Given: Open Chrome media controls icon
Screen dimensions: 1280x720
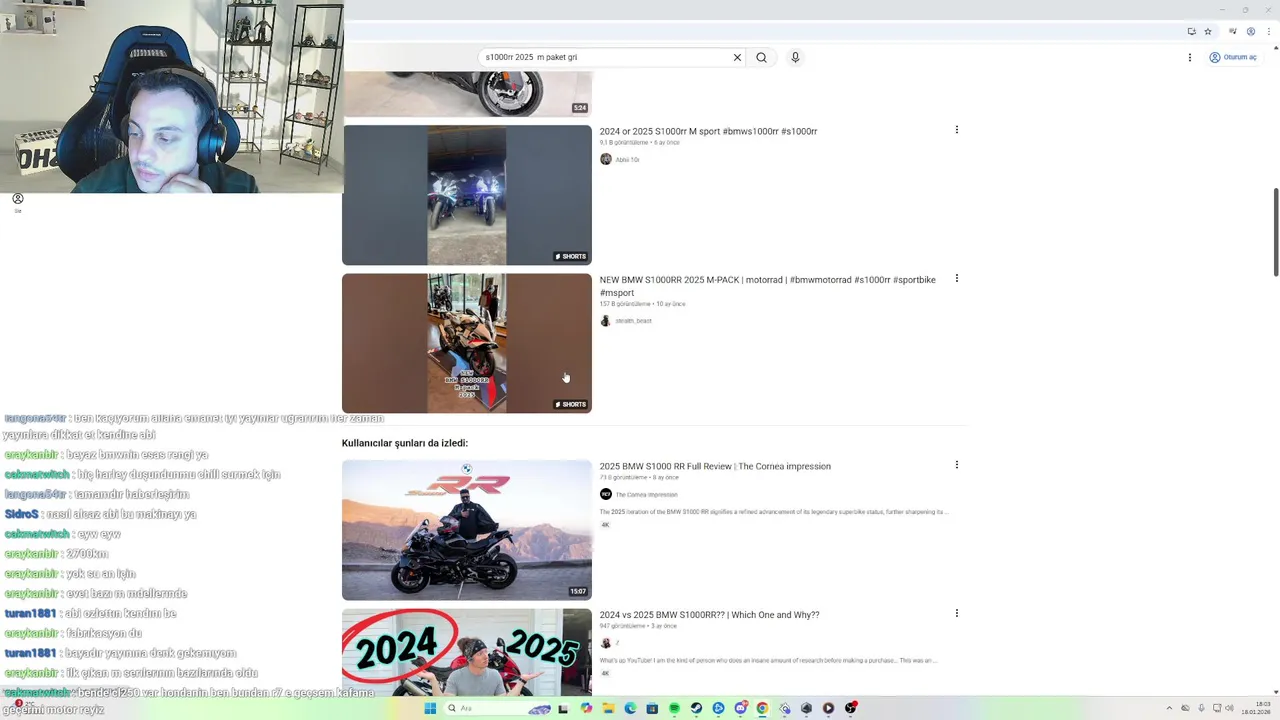Looking at the screenshot, I should tap(1234, 31).
